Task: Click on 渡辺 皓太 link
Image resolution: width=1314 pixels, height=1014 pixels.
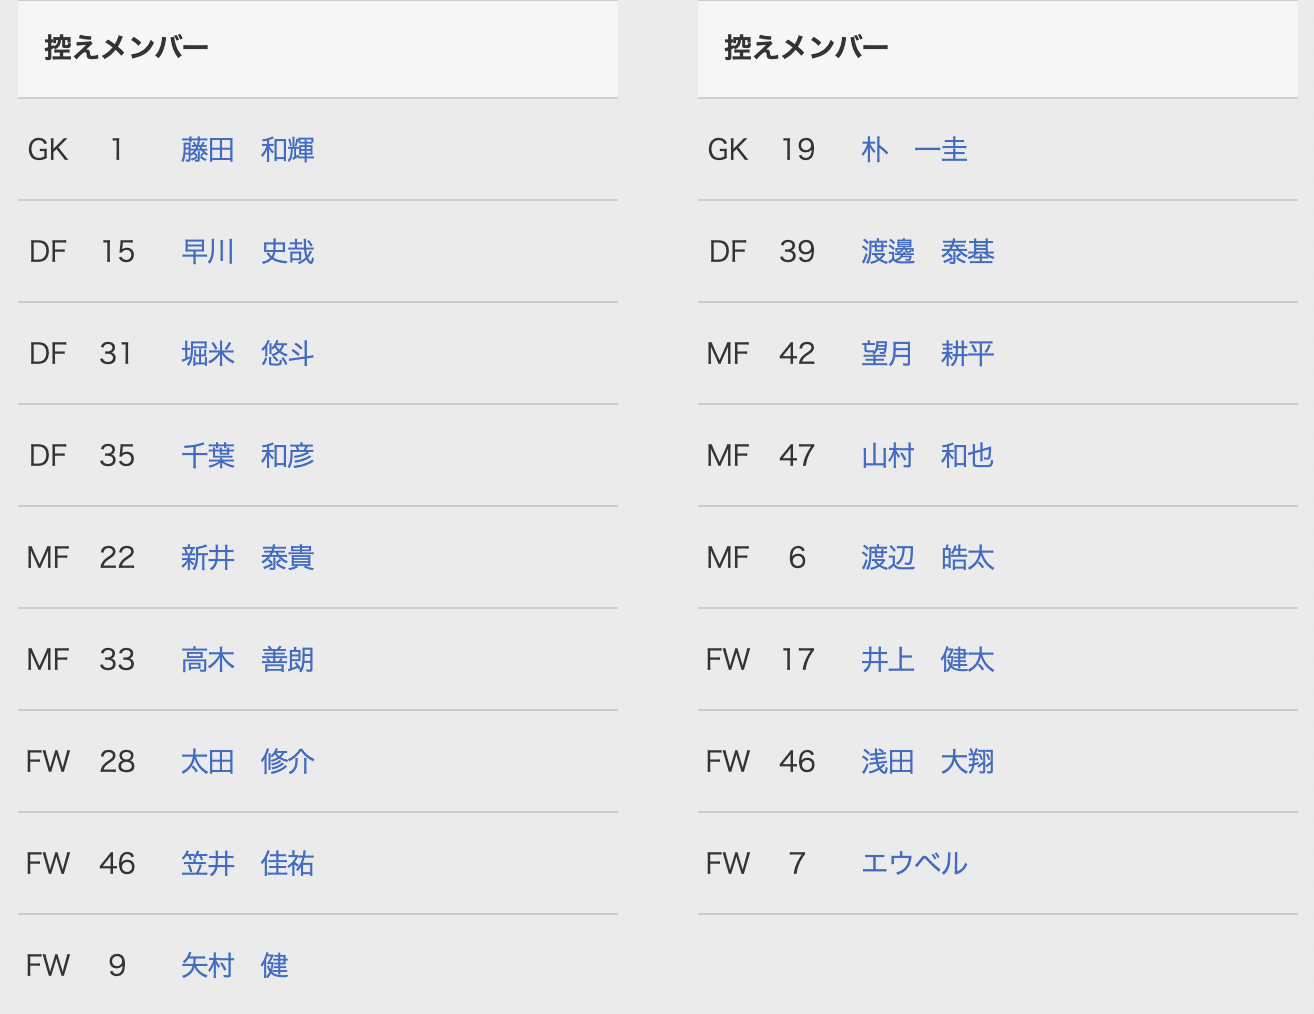Action: (927, 558)
